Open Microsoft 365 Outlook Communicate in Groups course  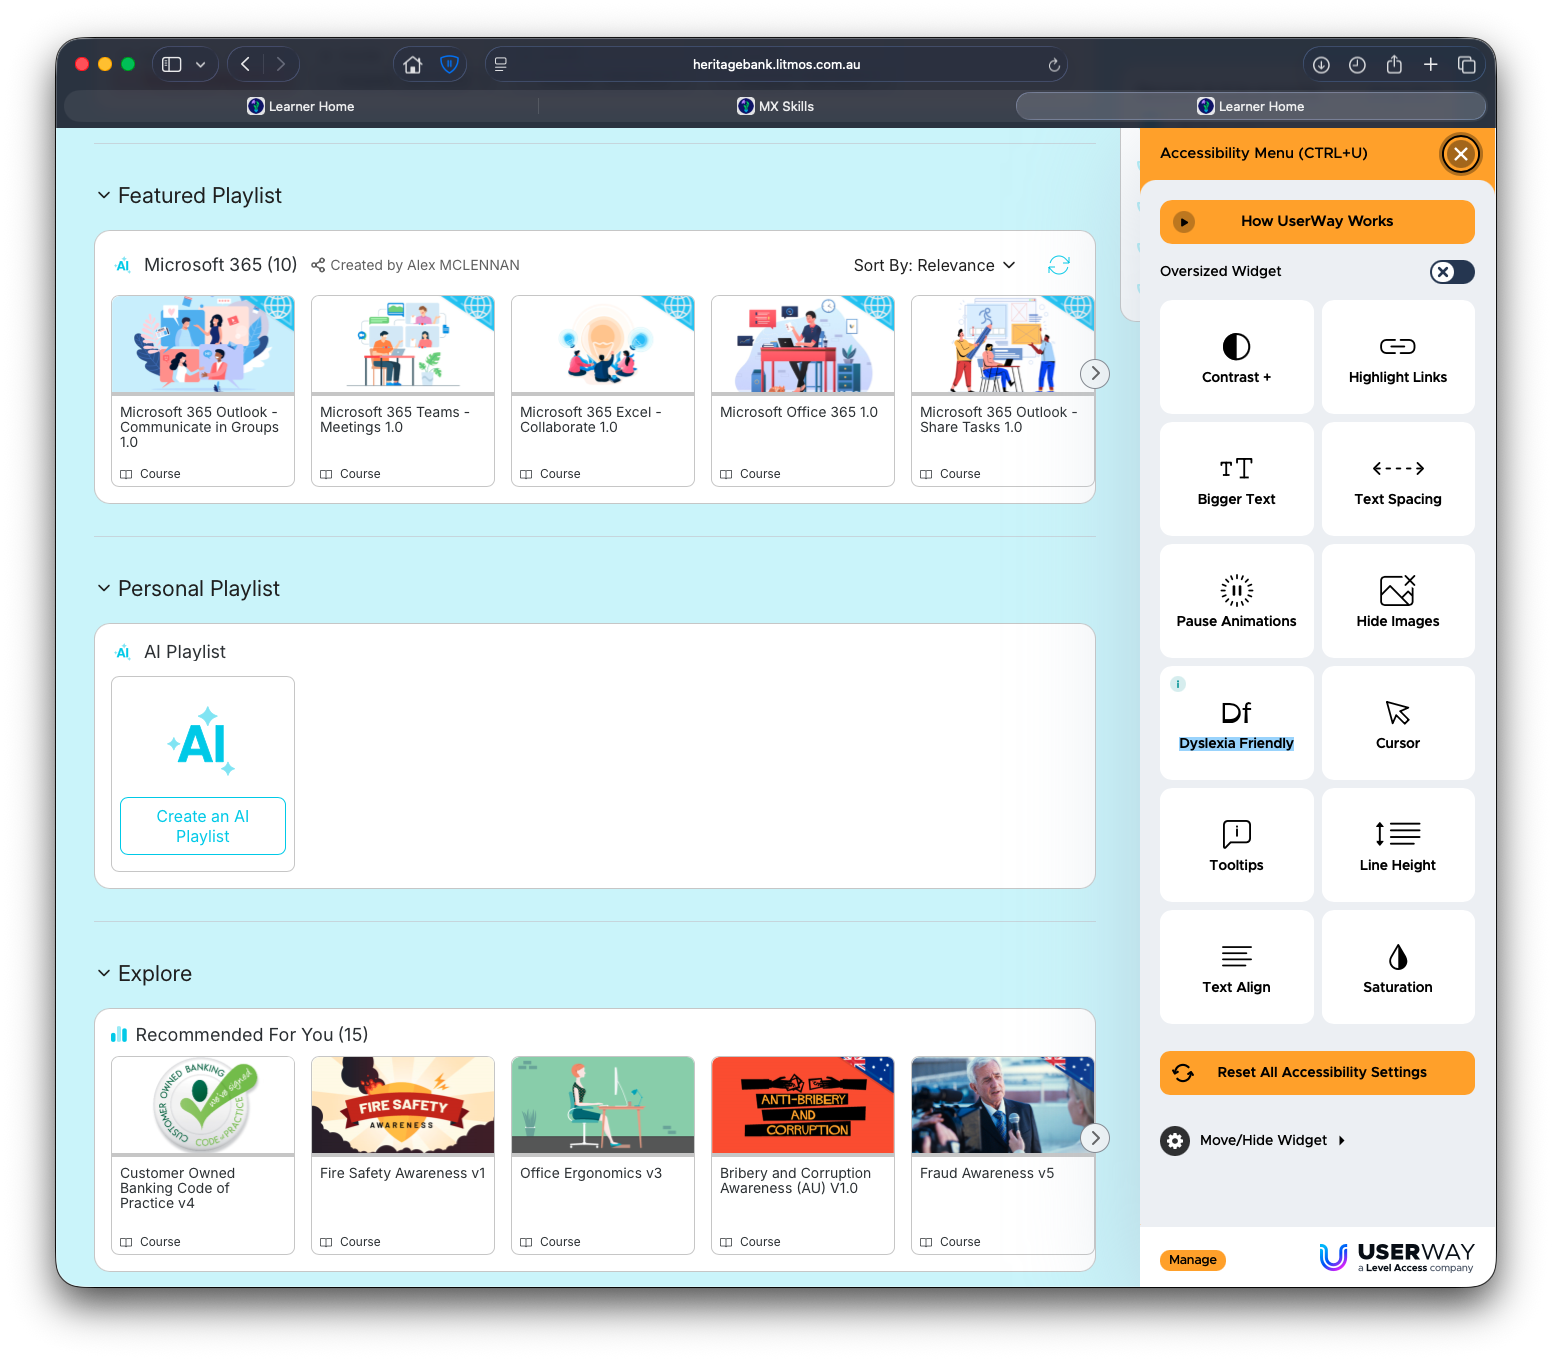click(x=203, y=391)
